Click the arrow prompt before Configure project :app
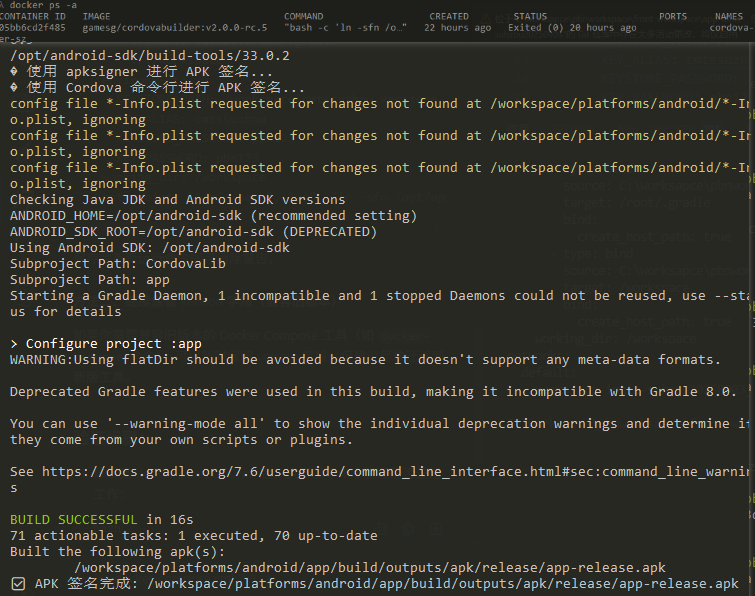Viewport: 755px width, 596px height. 14,343
